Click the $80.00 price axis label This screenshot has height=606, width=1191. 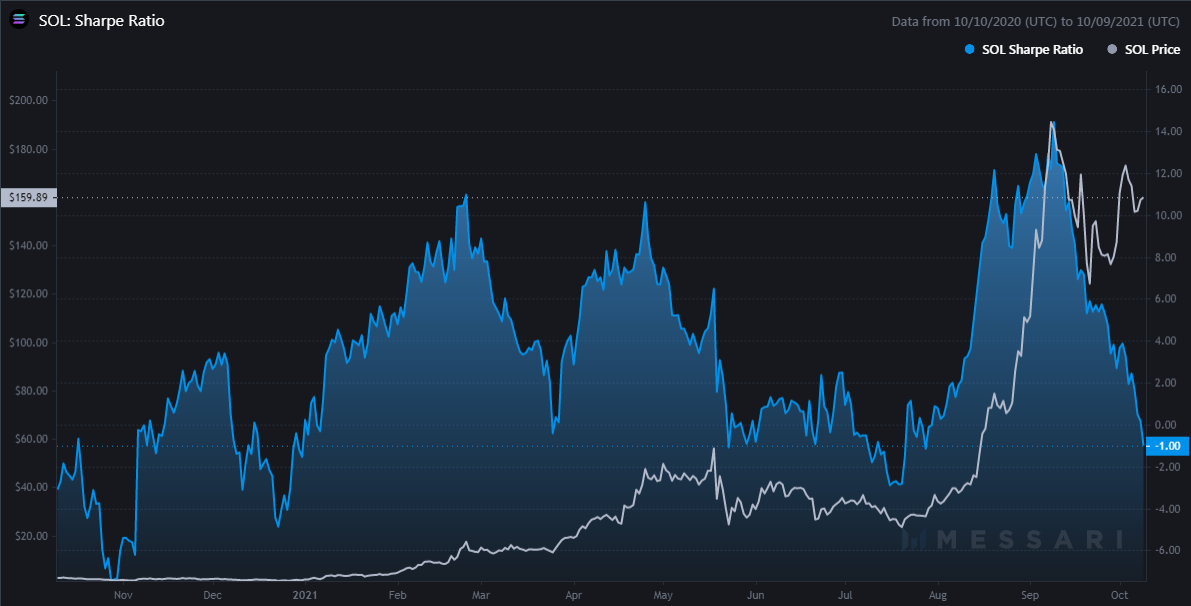tap(31, 391)
